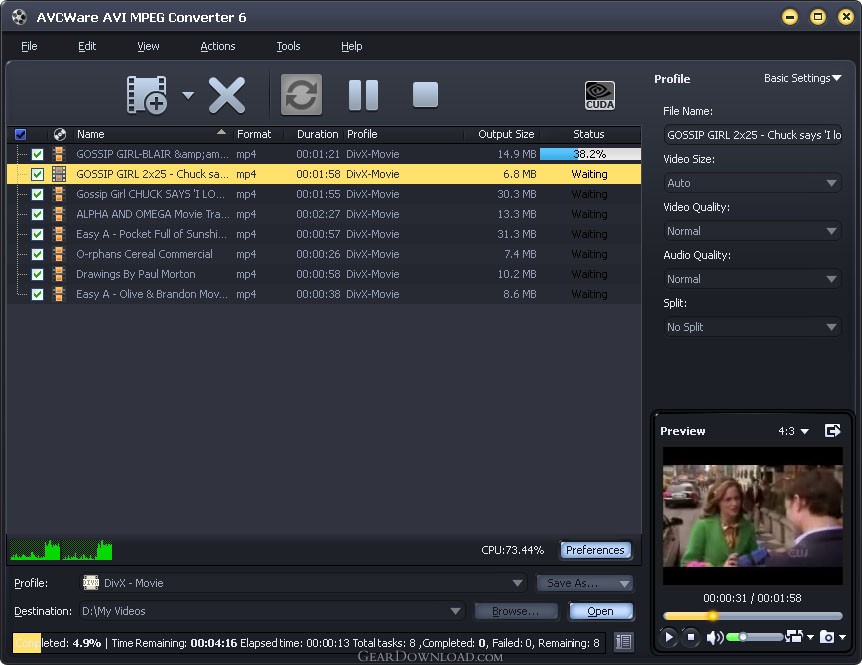Uncheck Drawings By Paul Morton checkbox
Image resolution: width=862 pixels, height=665 pixels.
click(x=37, y=274)
